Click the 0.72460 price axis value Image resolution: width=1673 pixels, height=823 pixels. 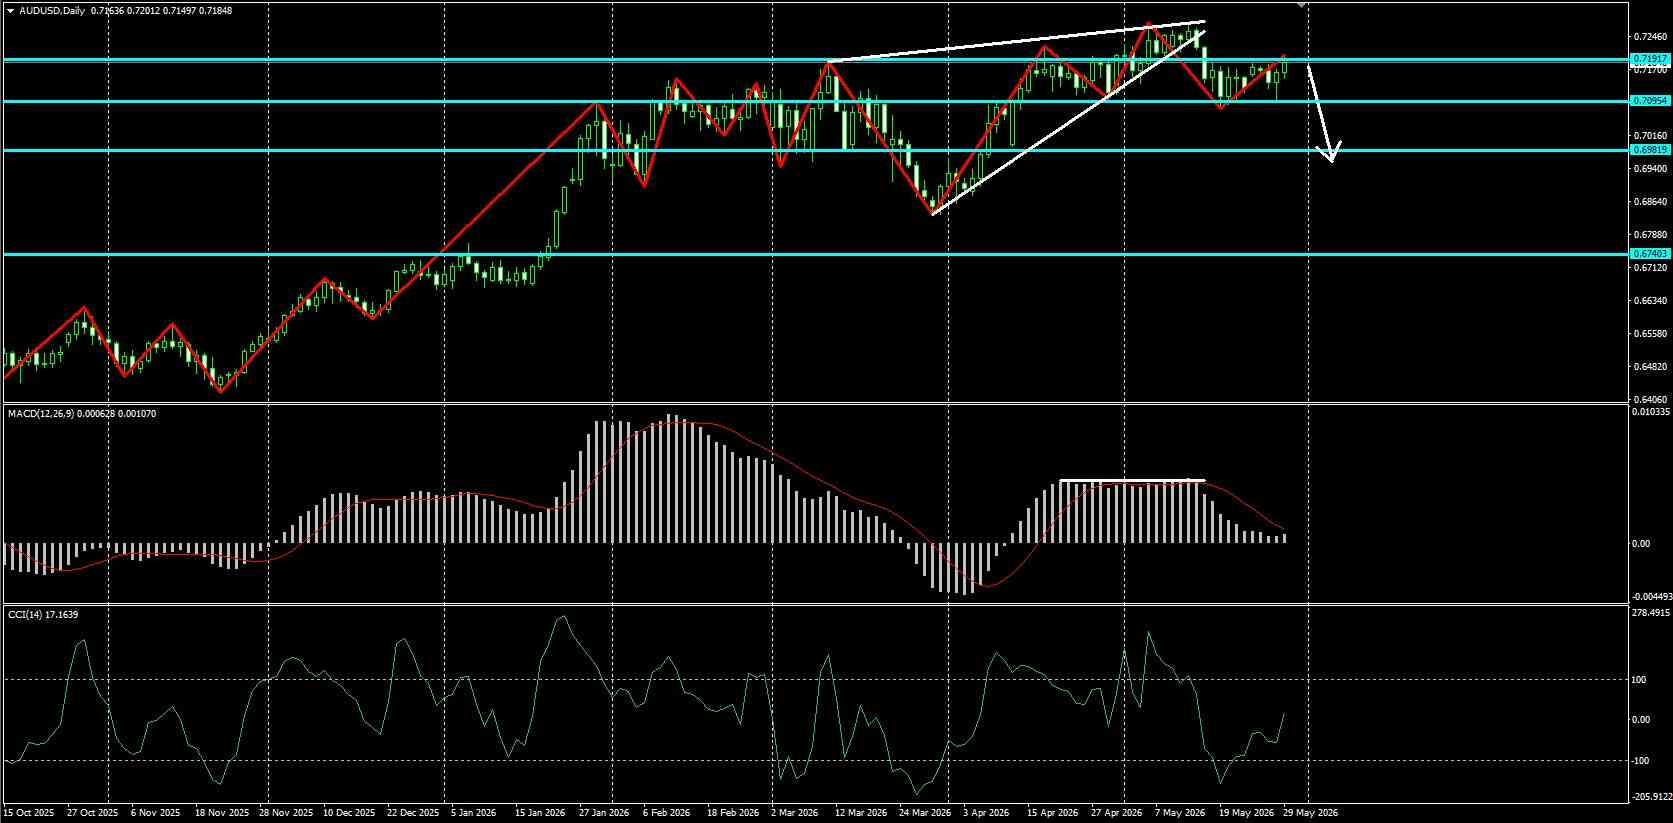[1650, 37]
